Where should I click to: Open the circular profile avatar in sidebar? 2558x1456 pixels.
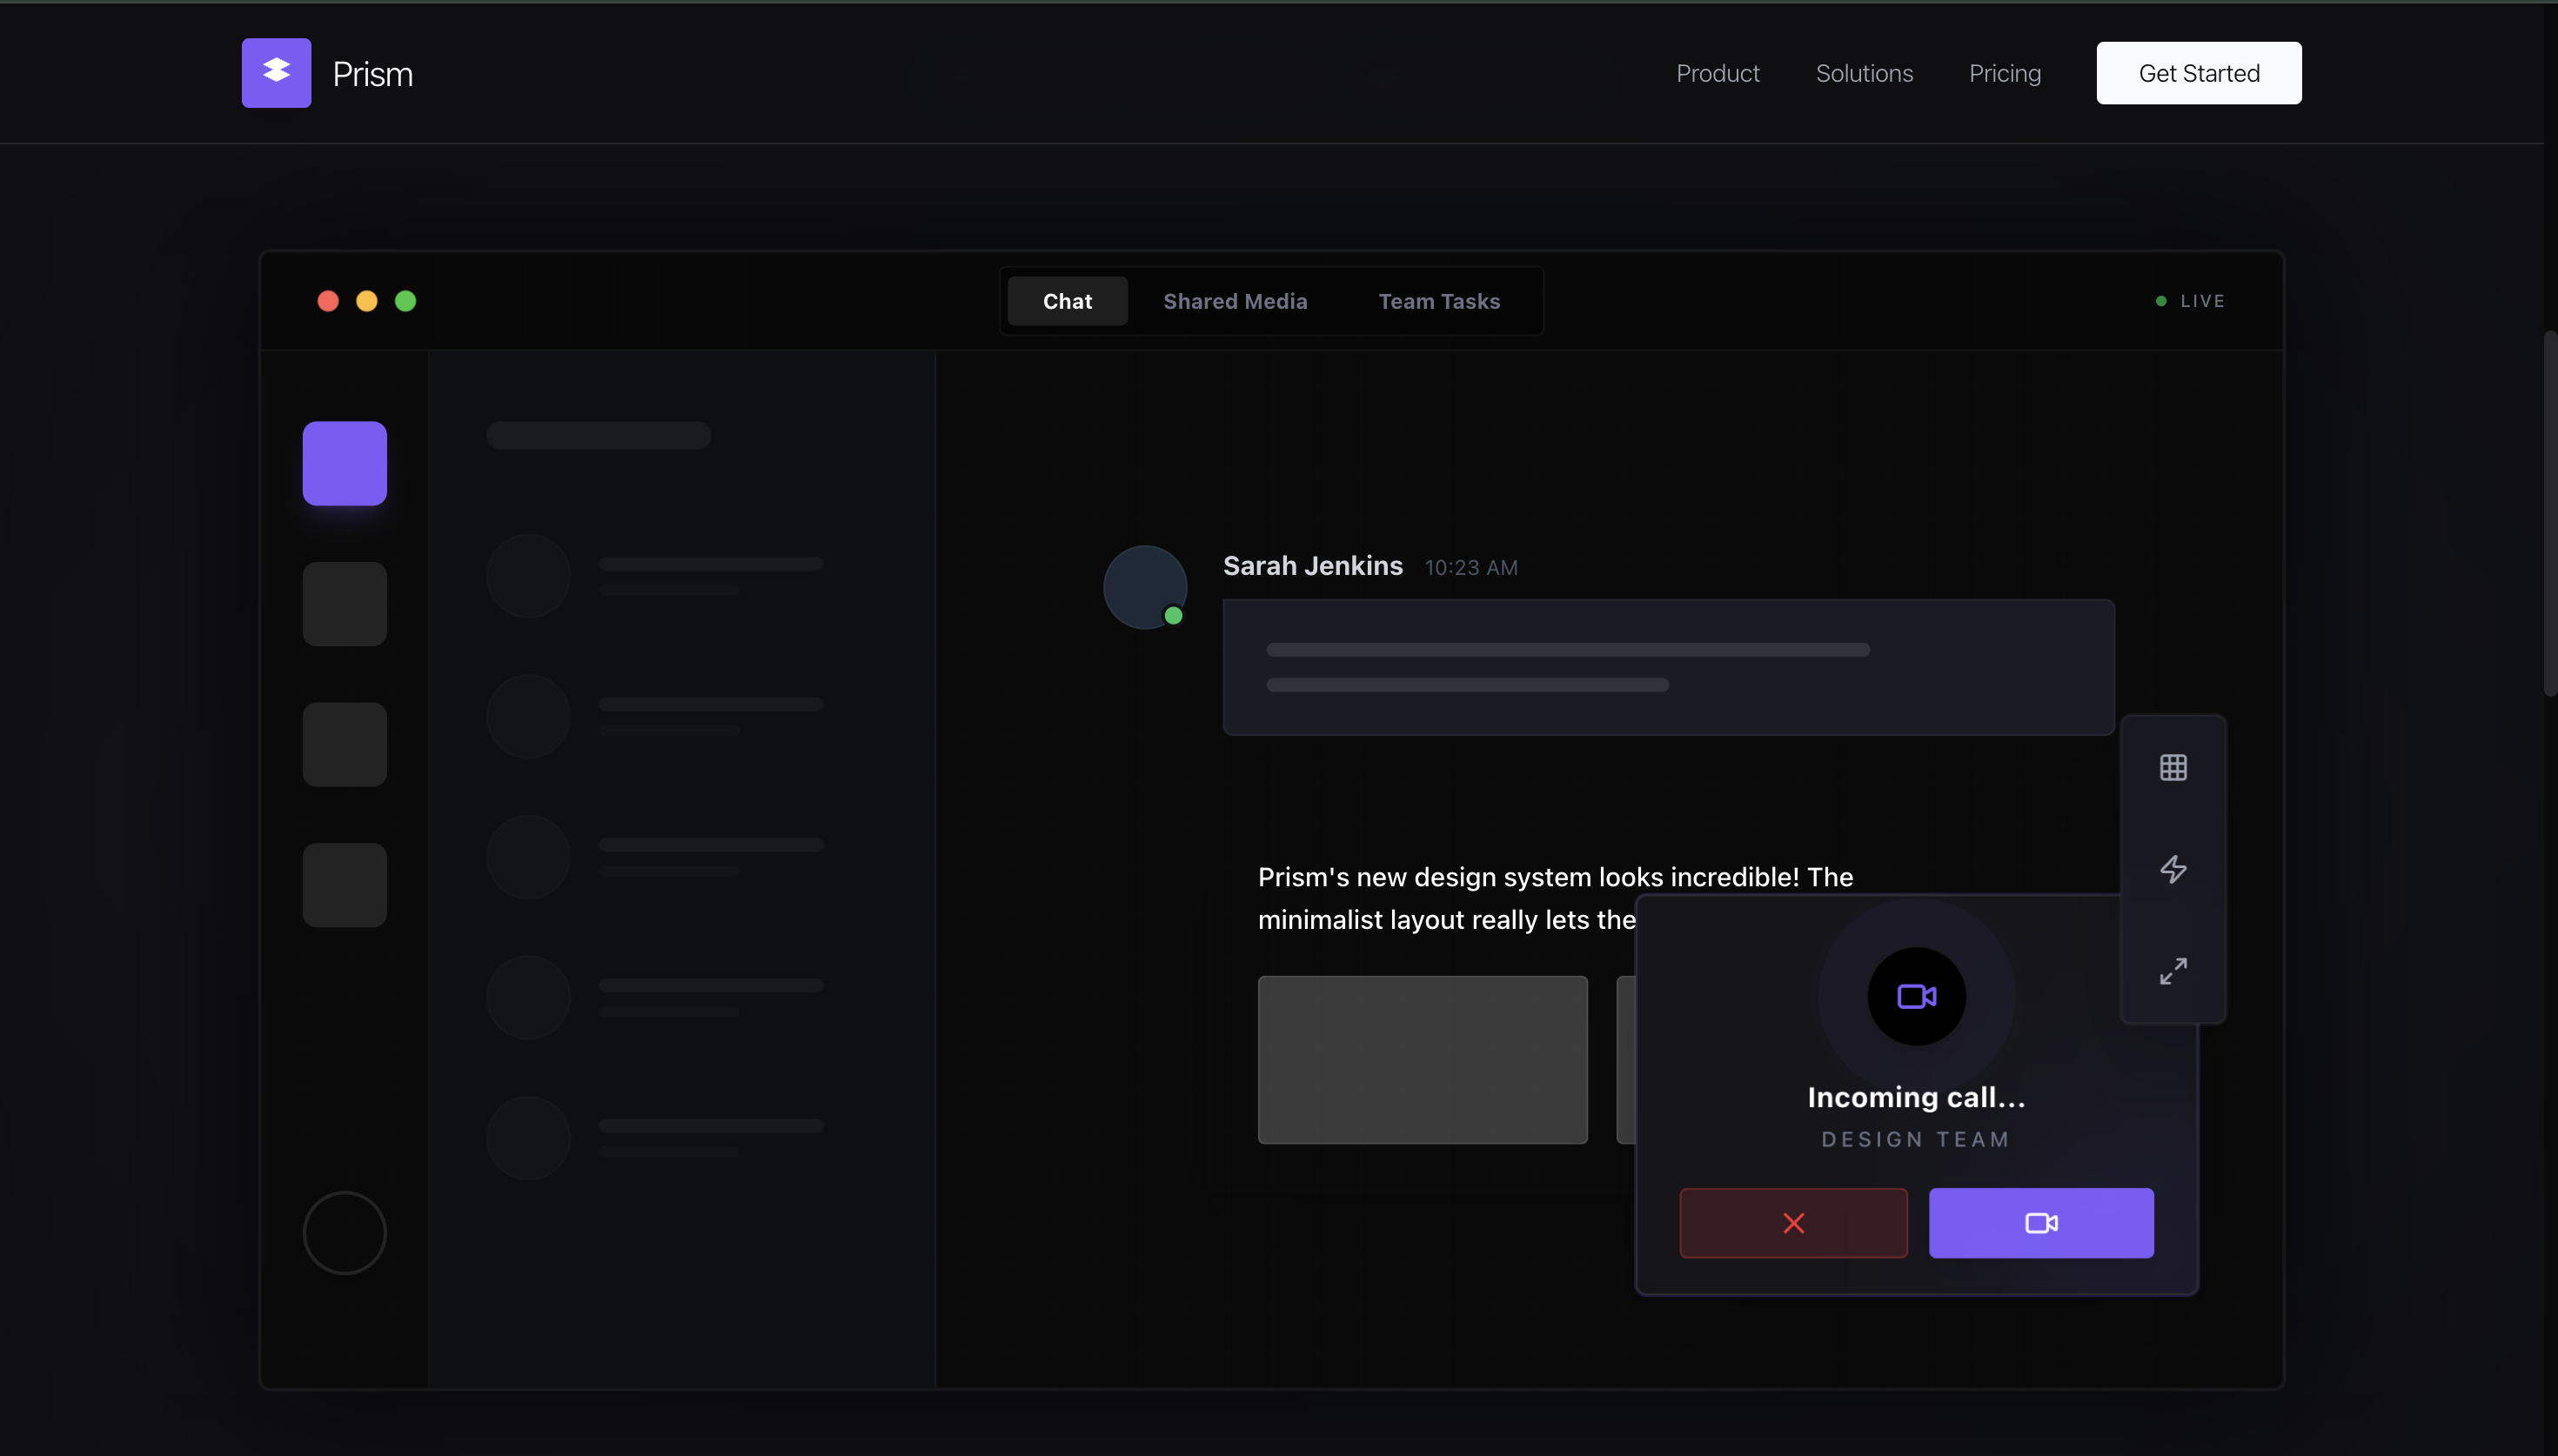pos(344,1232)
